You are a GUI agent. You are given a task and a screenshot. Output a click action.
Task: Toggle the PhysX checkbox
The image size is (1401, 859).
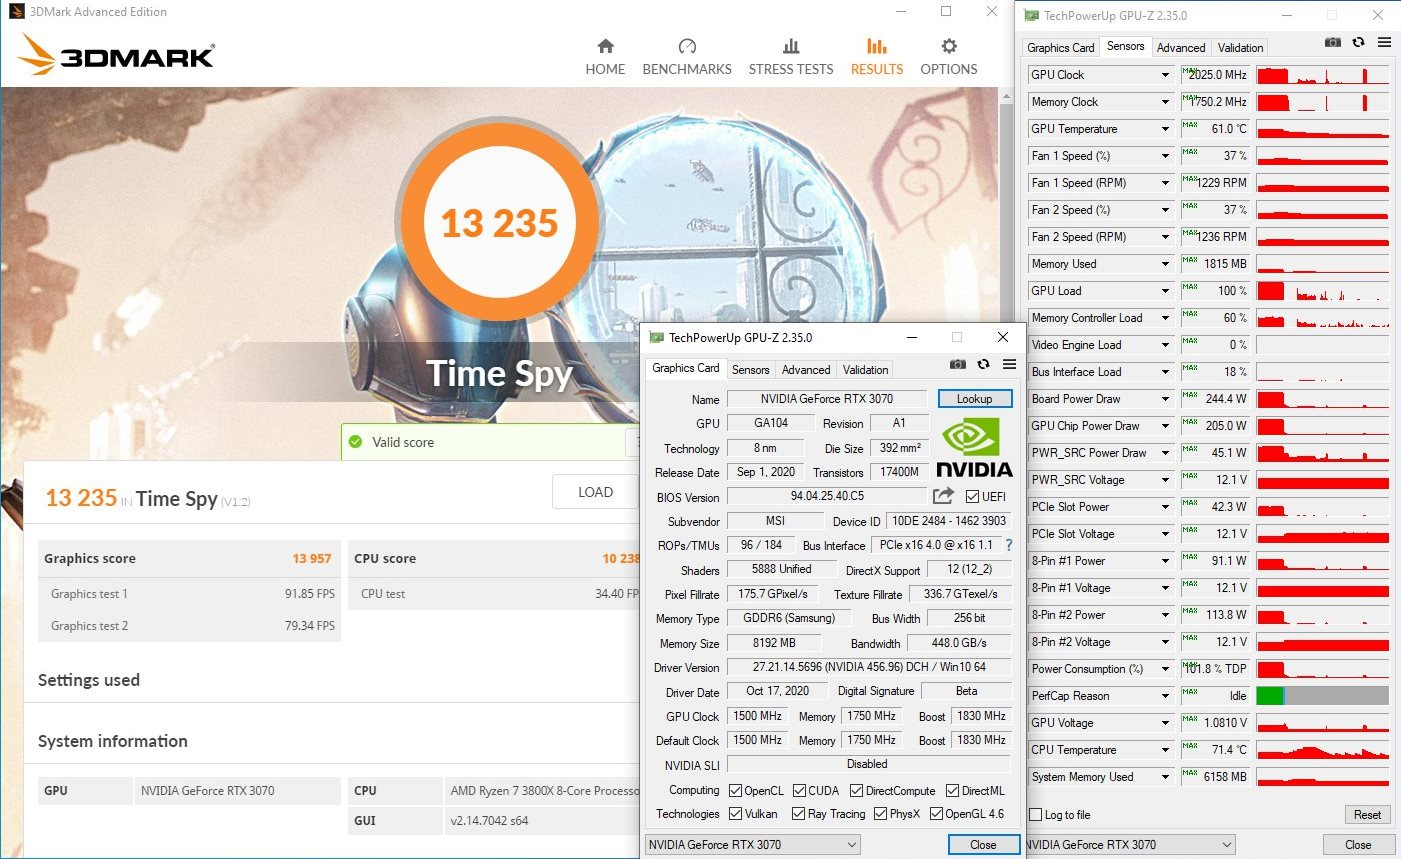click(880, 814)
